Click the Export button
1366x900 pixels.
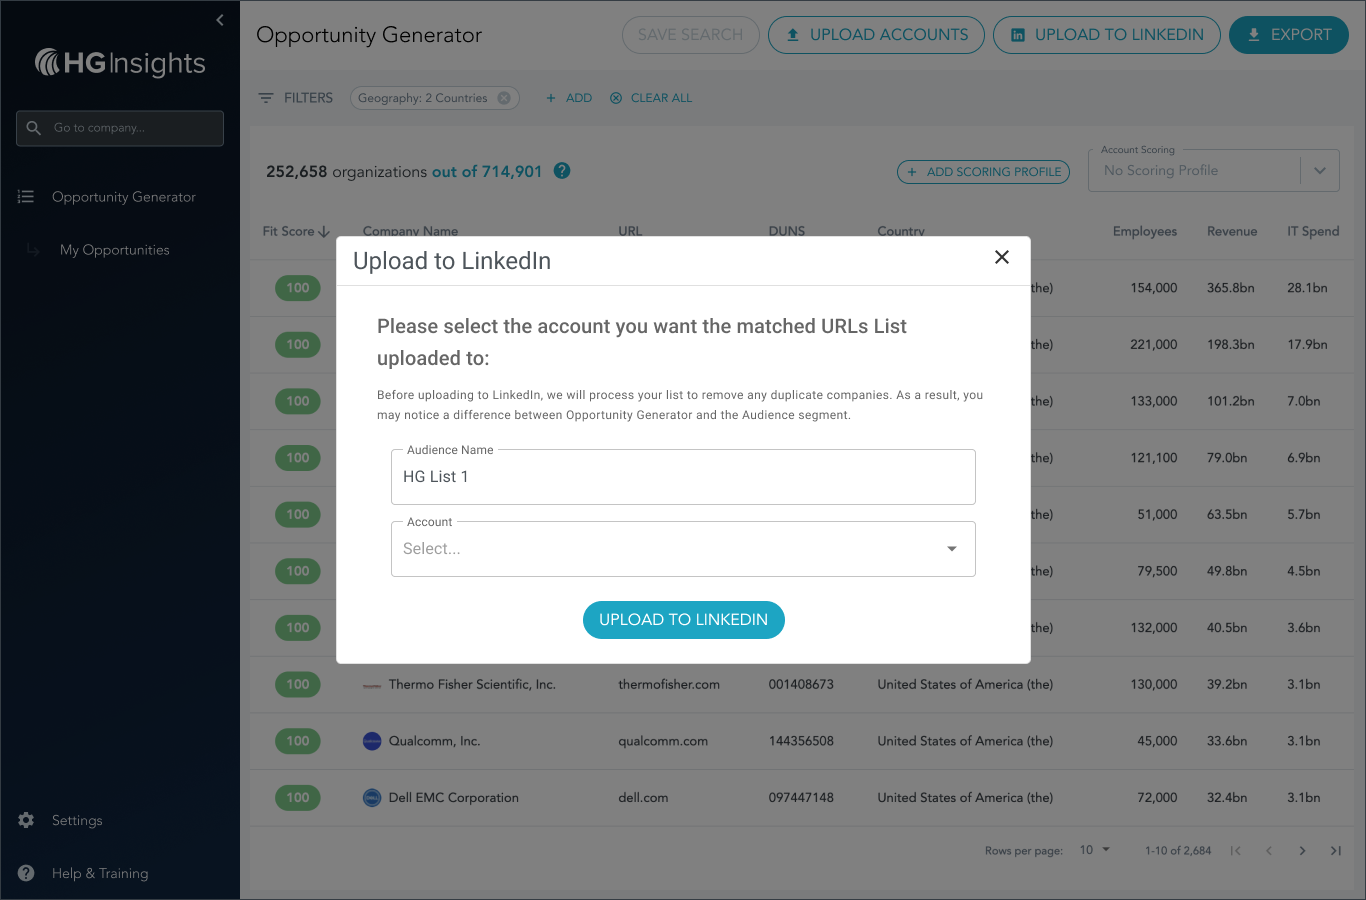point(1288,35)
